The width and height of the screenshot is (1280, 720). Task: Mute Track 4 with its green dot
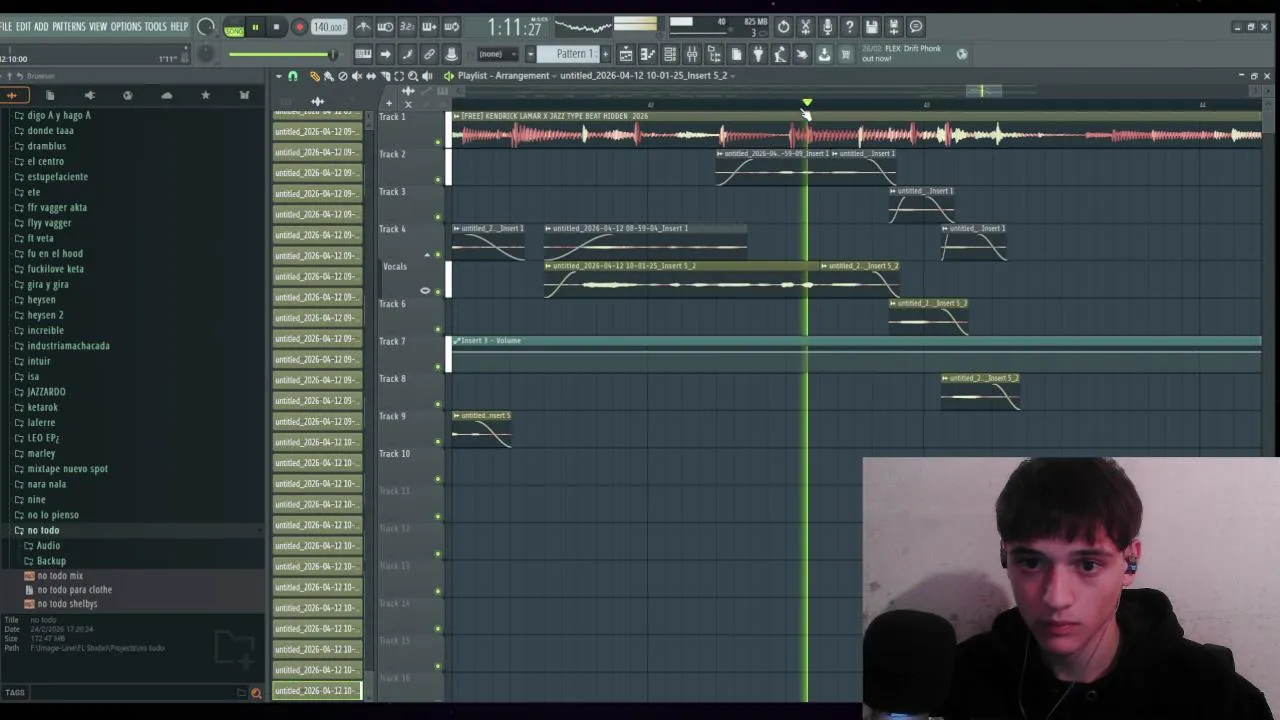[x=438, y=254]
